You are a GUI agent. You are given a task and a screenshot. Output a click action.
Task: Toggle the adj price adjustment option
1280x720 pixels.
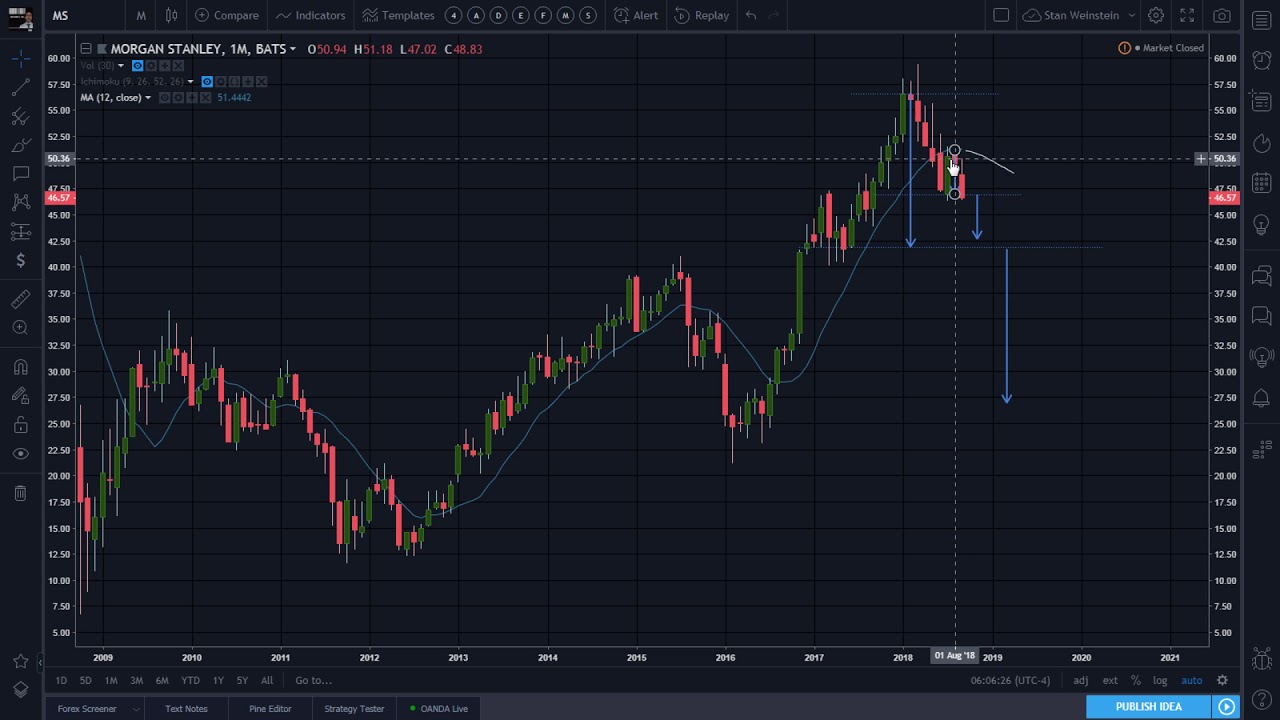[1081, 680]
